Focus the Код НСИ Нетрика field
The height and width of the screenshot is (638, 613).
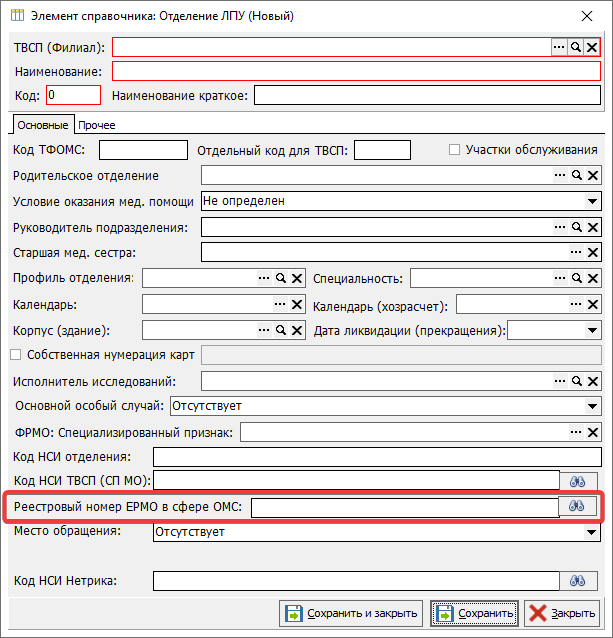pos(356,581)
